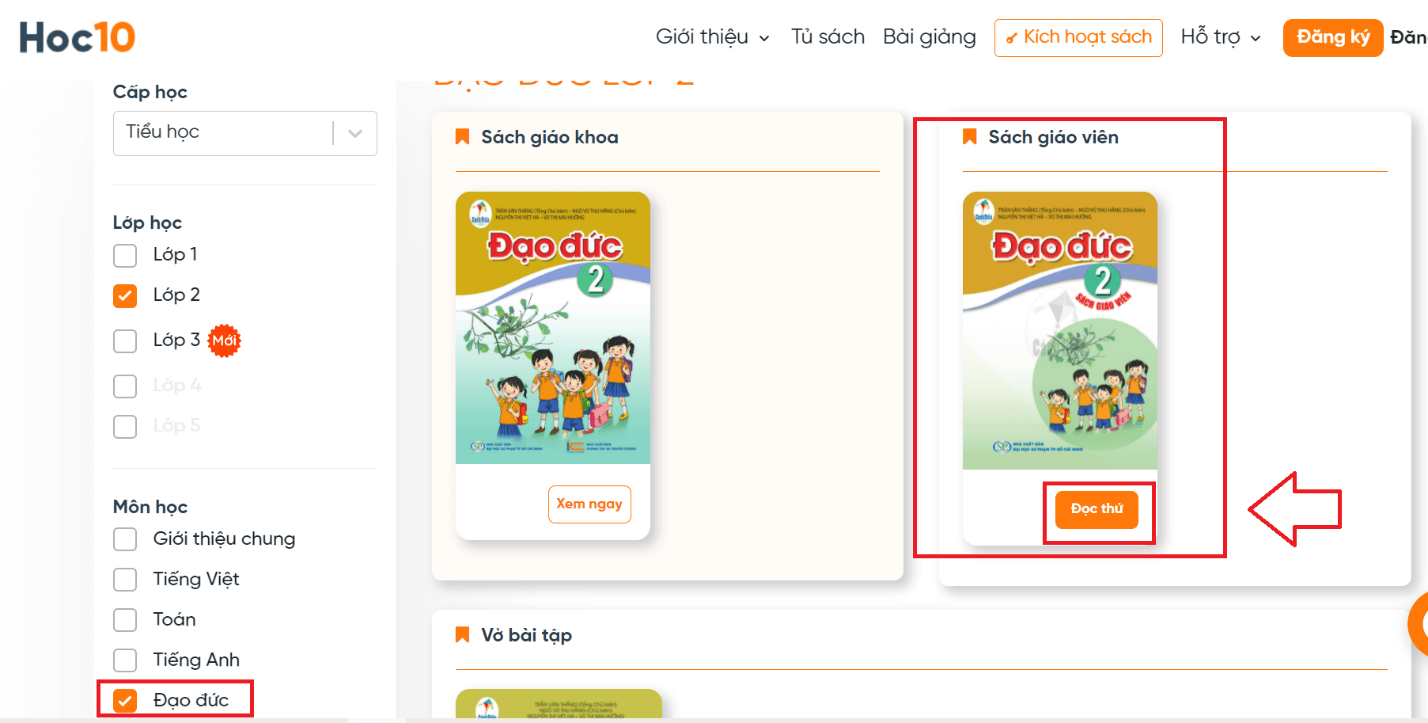Screen dimensions: 1428x723
Task: Check the Tiếng Việt subject
Action: (x=125, y=580)
